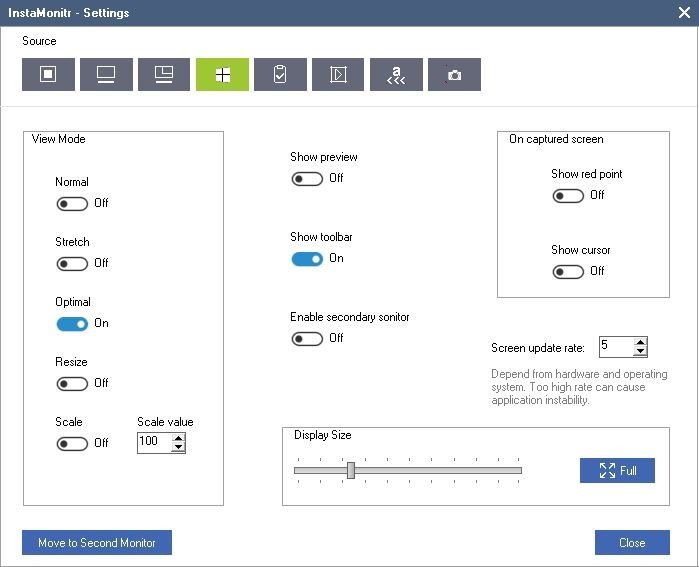Image resolution: width=699 pixels, height=567 pixels.
Task: Click the Close button
Action: click(x=632, y=542)
